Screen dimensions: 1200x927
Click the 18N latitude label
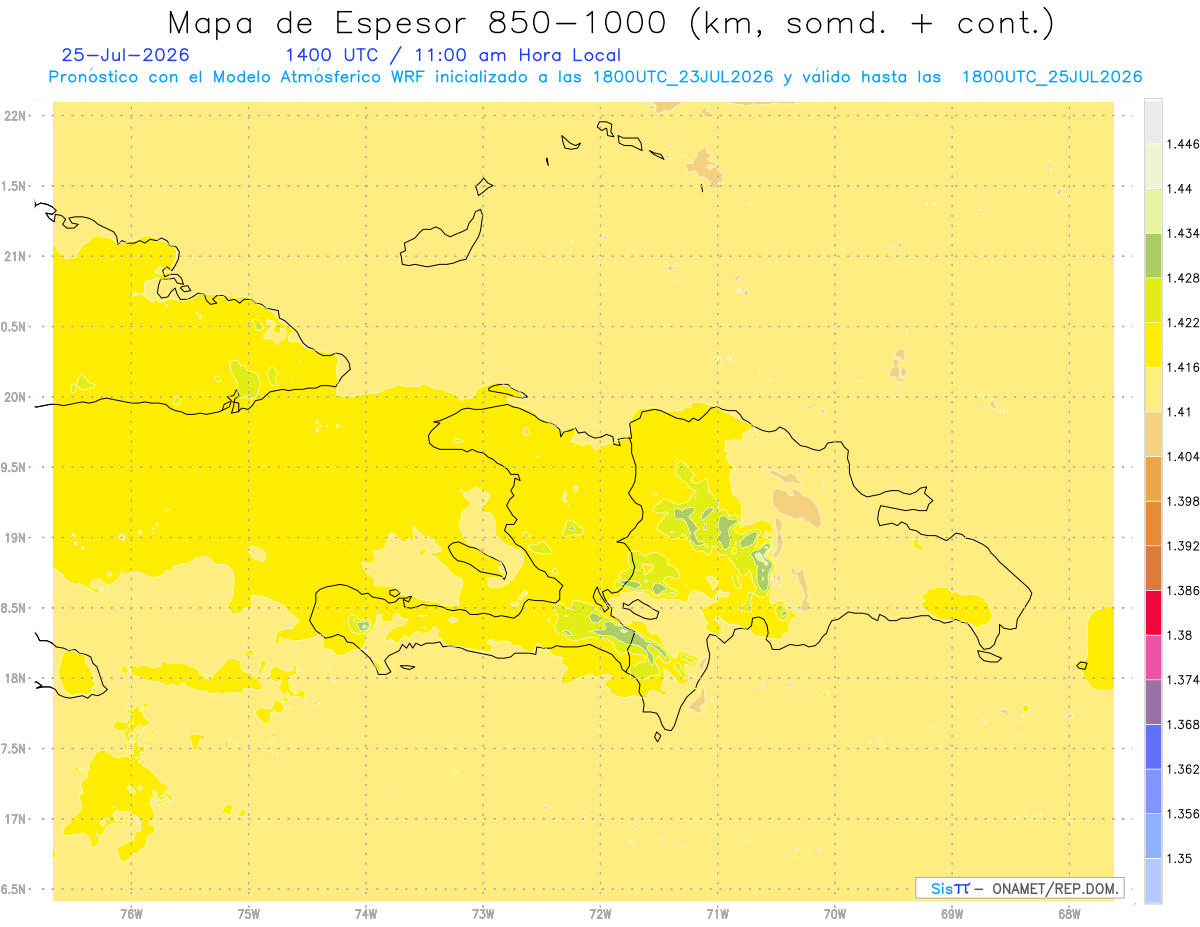[15, 678]
